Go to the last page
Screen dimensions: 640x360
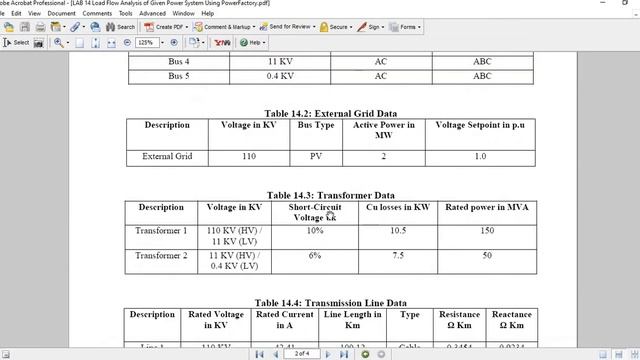[344, 354]
